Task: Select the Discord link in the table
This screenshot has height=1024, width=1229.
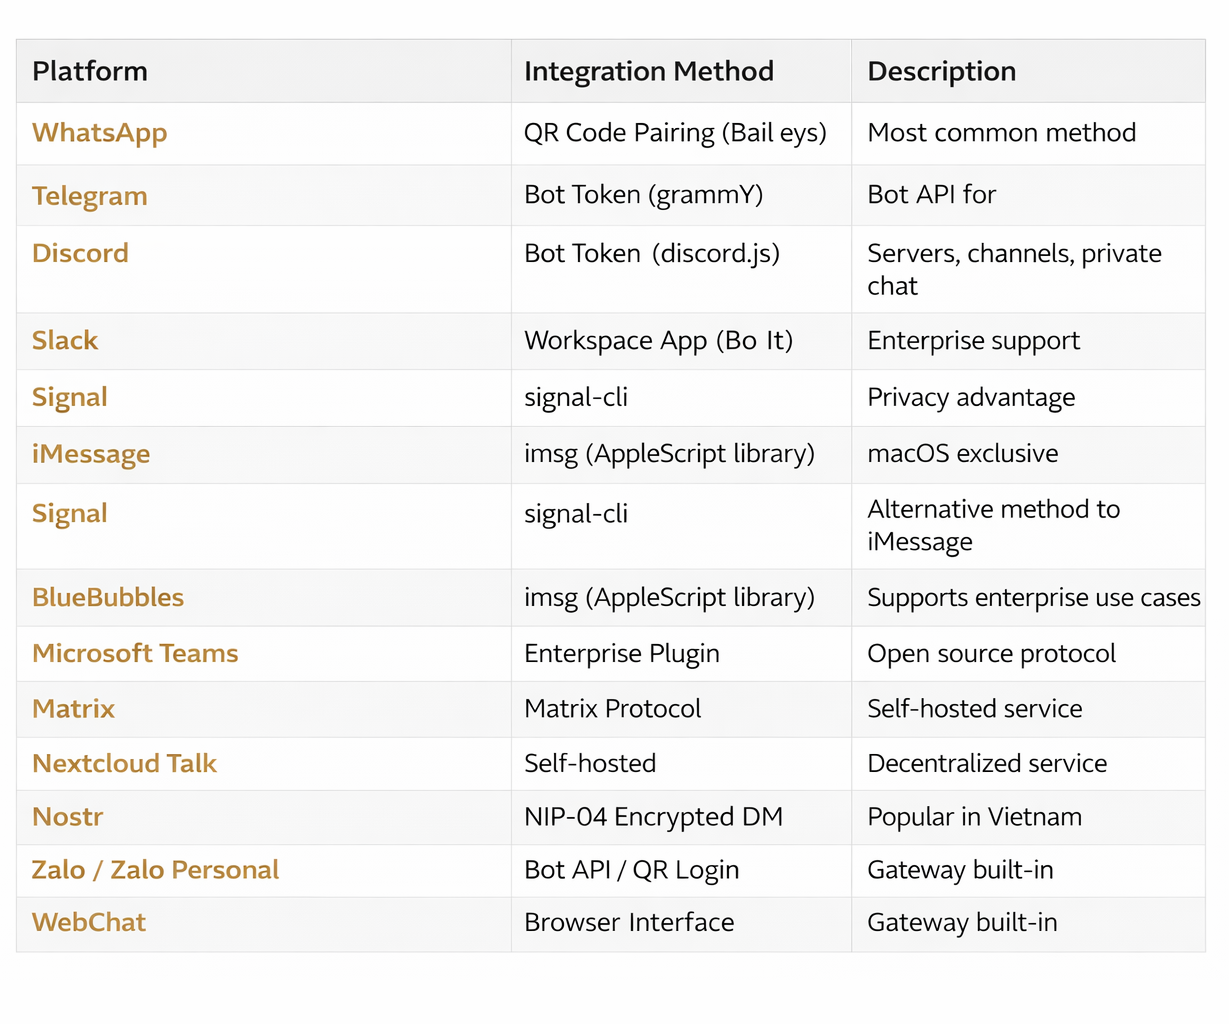Action: pyautogui.click(x=80, y=253)
